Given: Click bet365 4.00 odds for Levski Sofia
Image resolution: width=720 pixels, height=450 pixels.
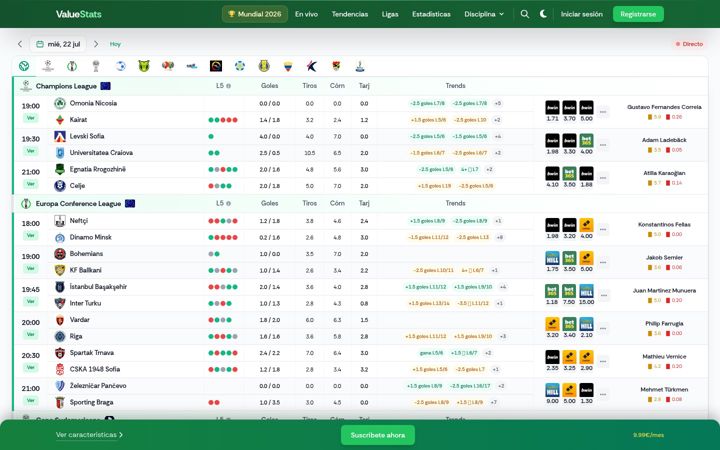Looking at the screenshot, I should 586,144.
